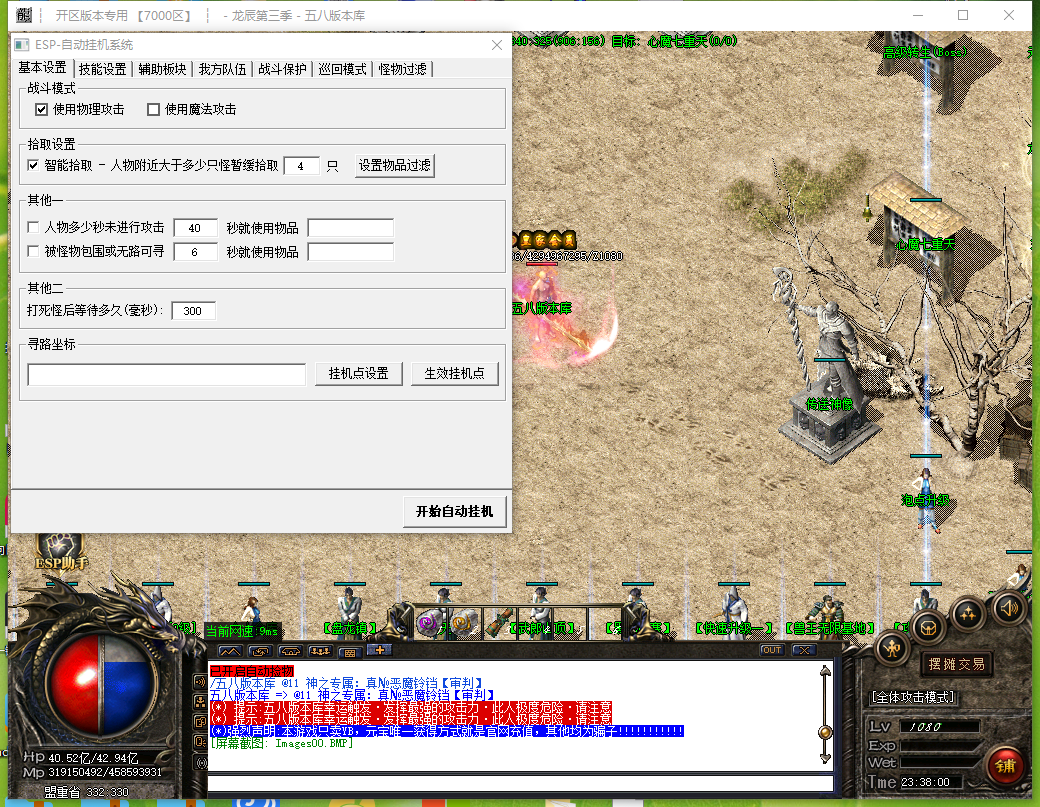Click 挂机点设置 button
Screen dimensions: 1040x807
[x=359, y=373]
